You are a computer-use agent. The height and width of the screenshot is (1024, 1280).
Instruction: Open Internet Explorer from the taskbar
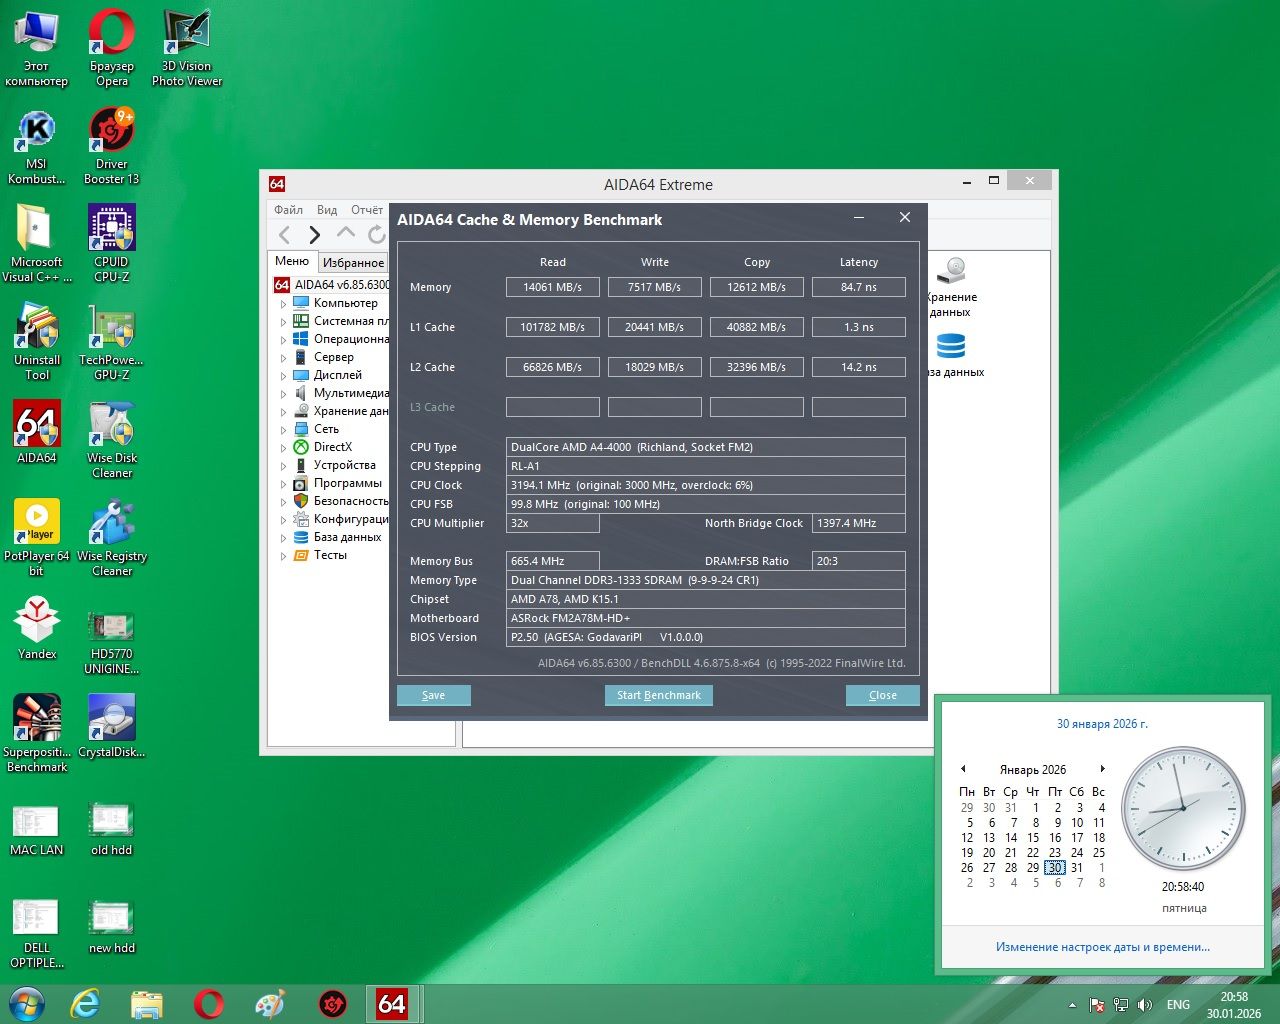(x=85, y=1003)
